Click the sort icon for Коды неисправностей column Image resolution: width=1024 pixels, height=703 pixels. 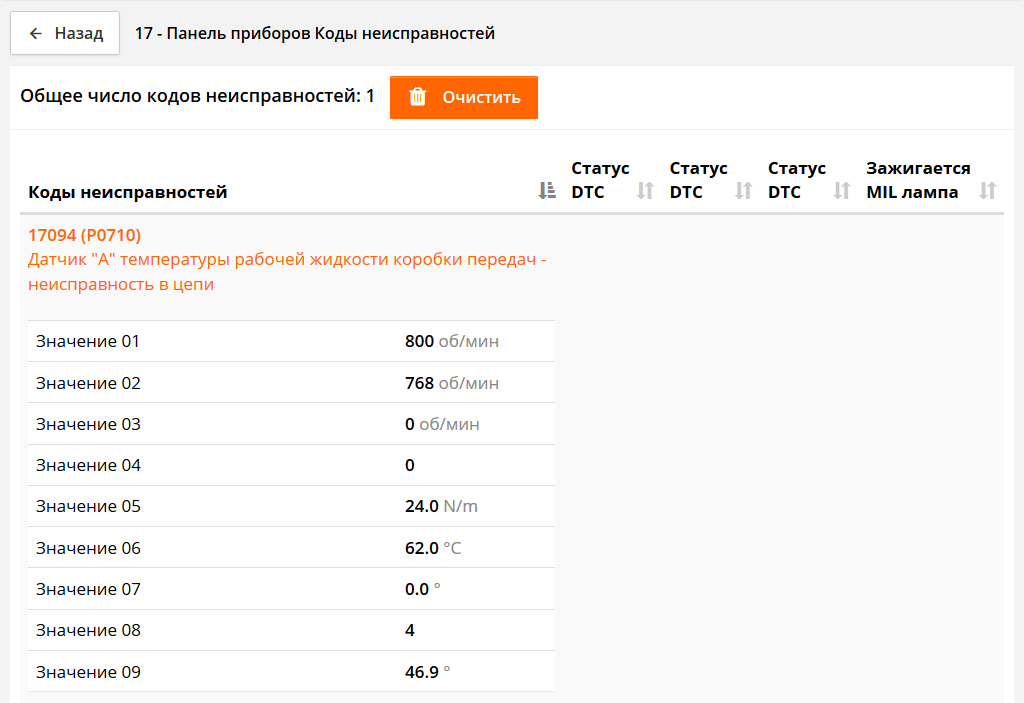pos(546,191)
